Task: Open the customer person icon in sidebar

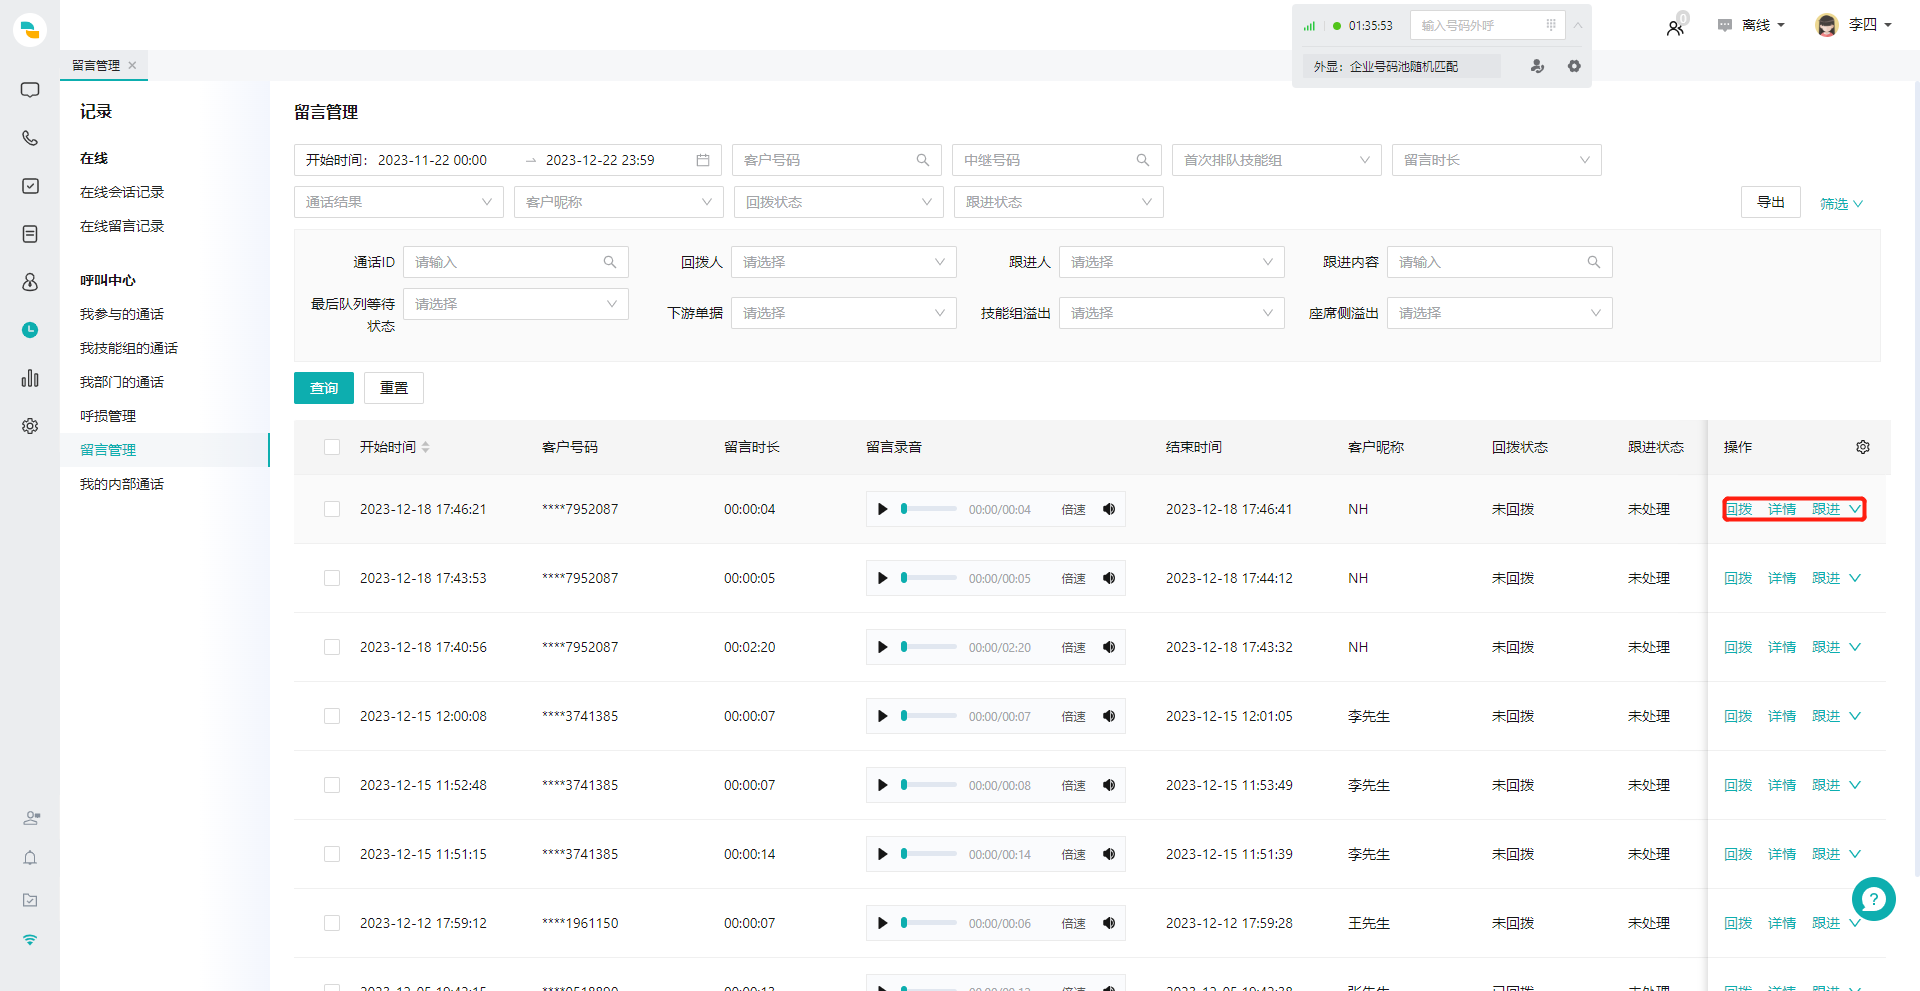Action: click(x=30, y=282)
